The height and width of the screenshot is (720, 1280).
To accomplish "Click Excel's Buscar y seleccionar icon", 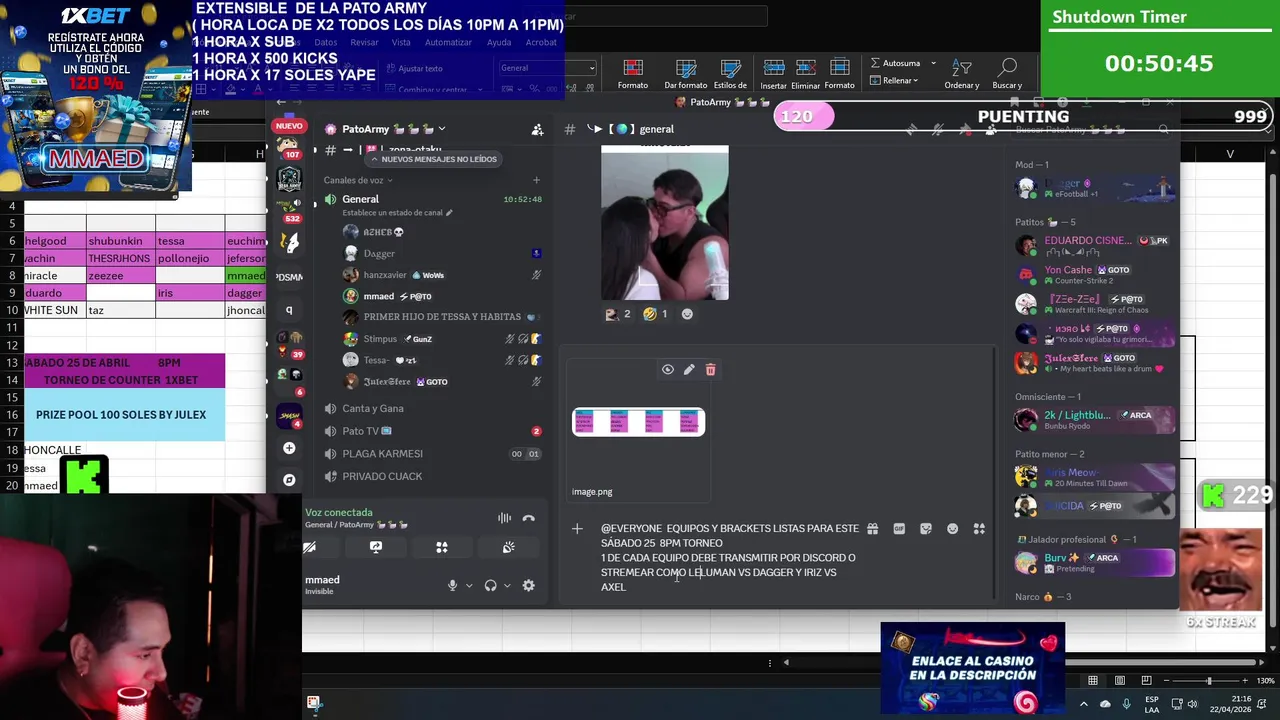I will (x=1007, y=74).
